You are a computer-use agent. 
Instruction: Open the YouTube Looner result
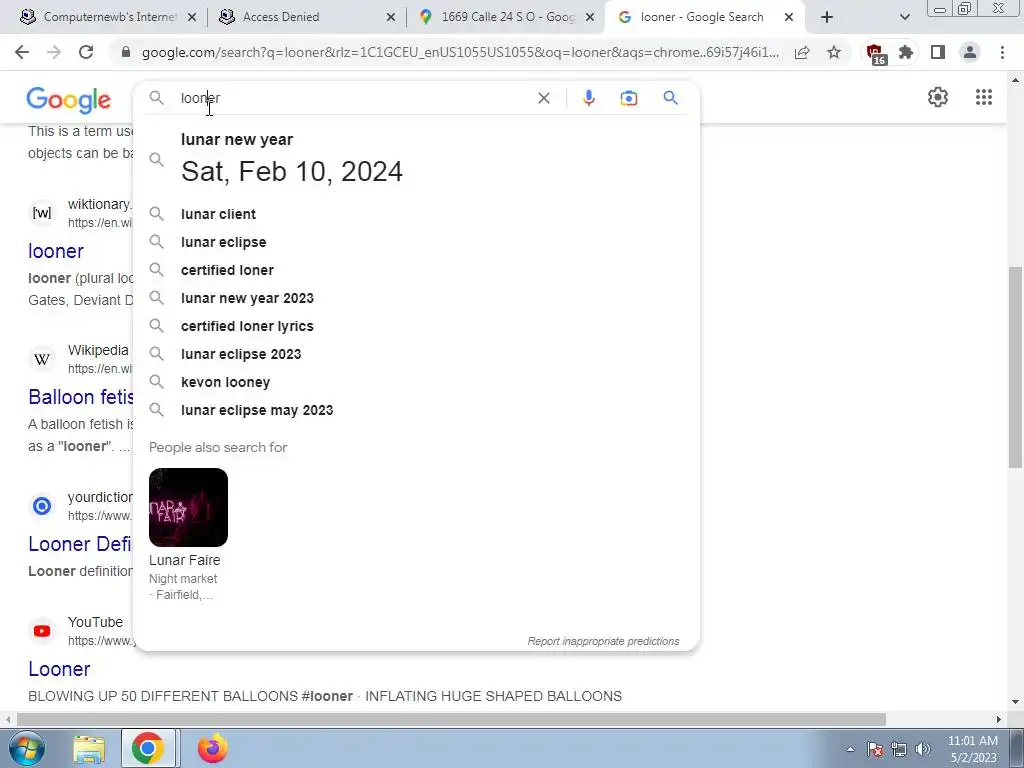pos(59,669)
